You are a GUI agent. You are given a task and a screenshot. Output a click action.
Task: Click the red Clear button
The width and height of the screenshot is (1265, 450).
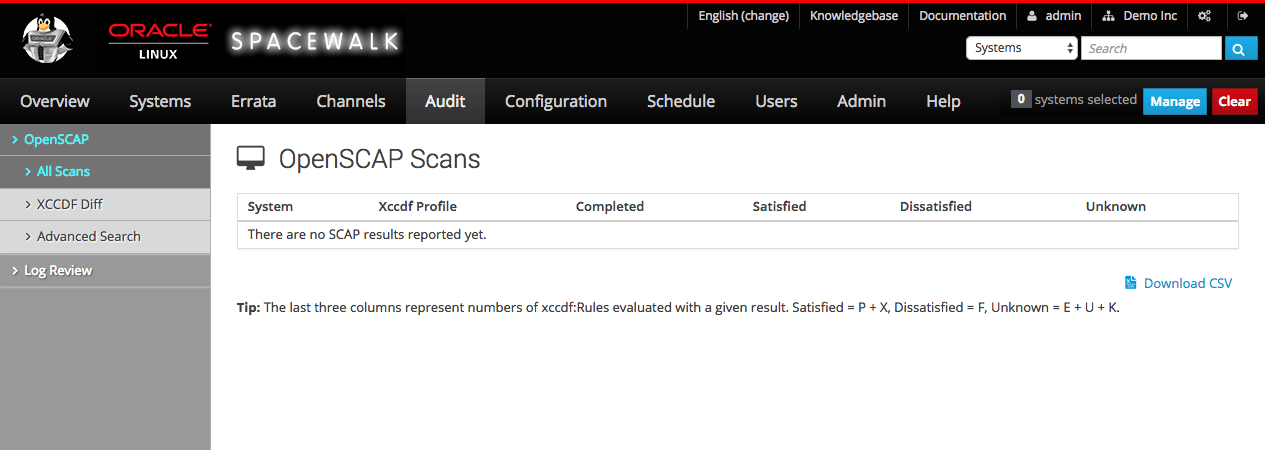tap(1235, 101)
